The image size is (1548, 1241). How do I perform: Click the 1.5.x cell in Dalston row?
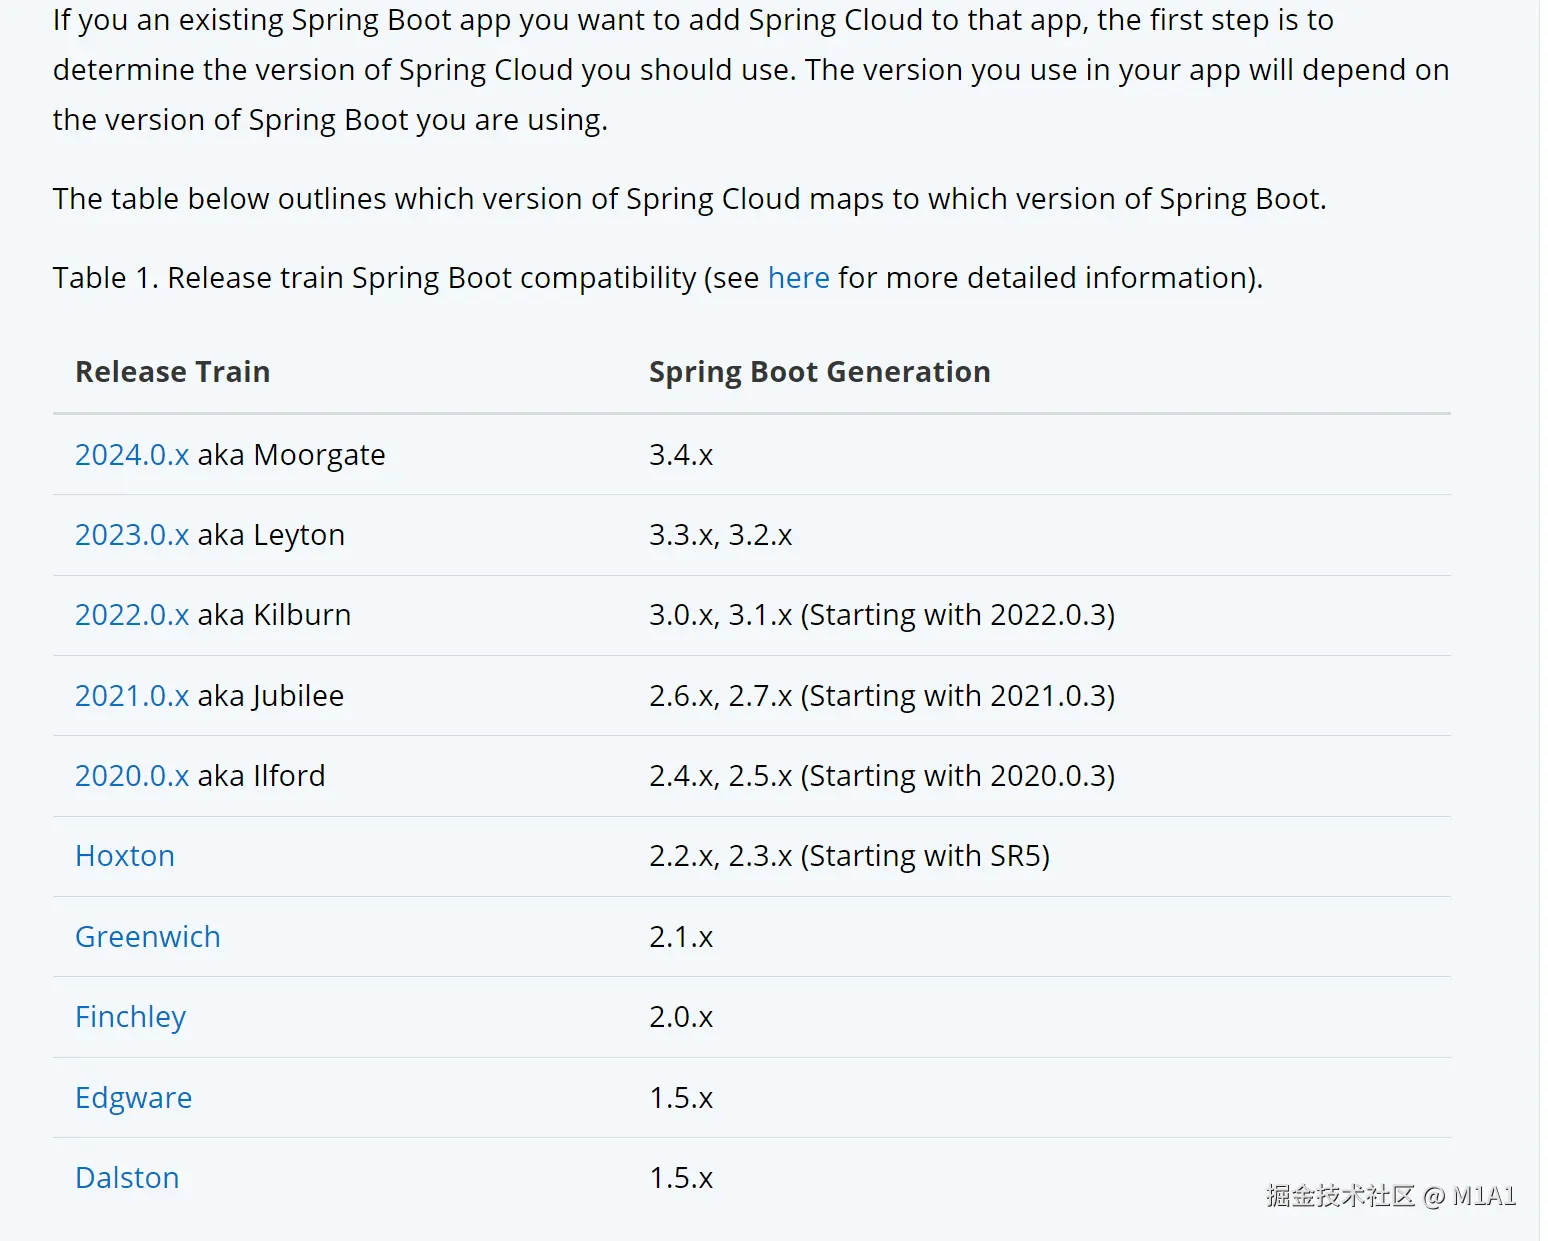[x=681, y=1178]
